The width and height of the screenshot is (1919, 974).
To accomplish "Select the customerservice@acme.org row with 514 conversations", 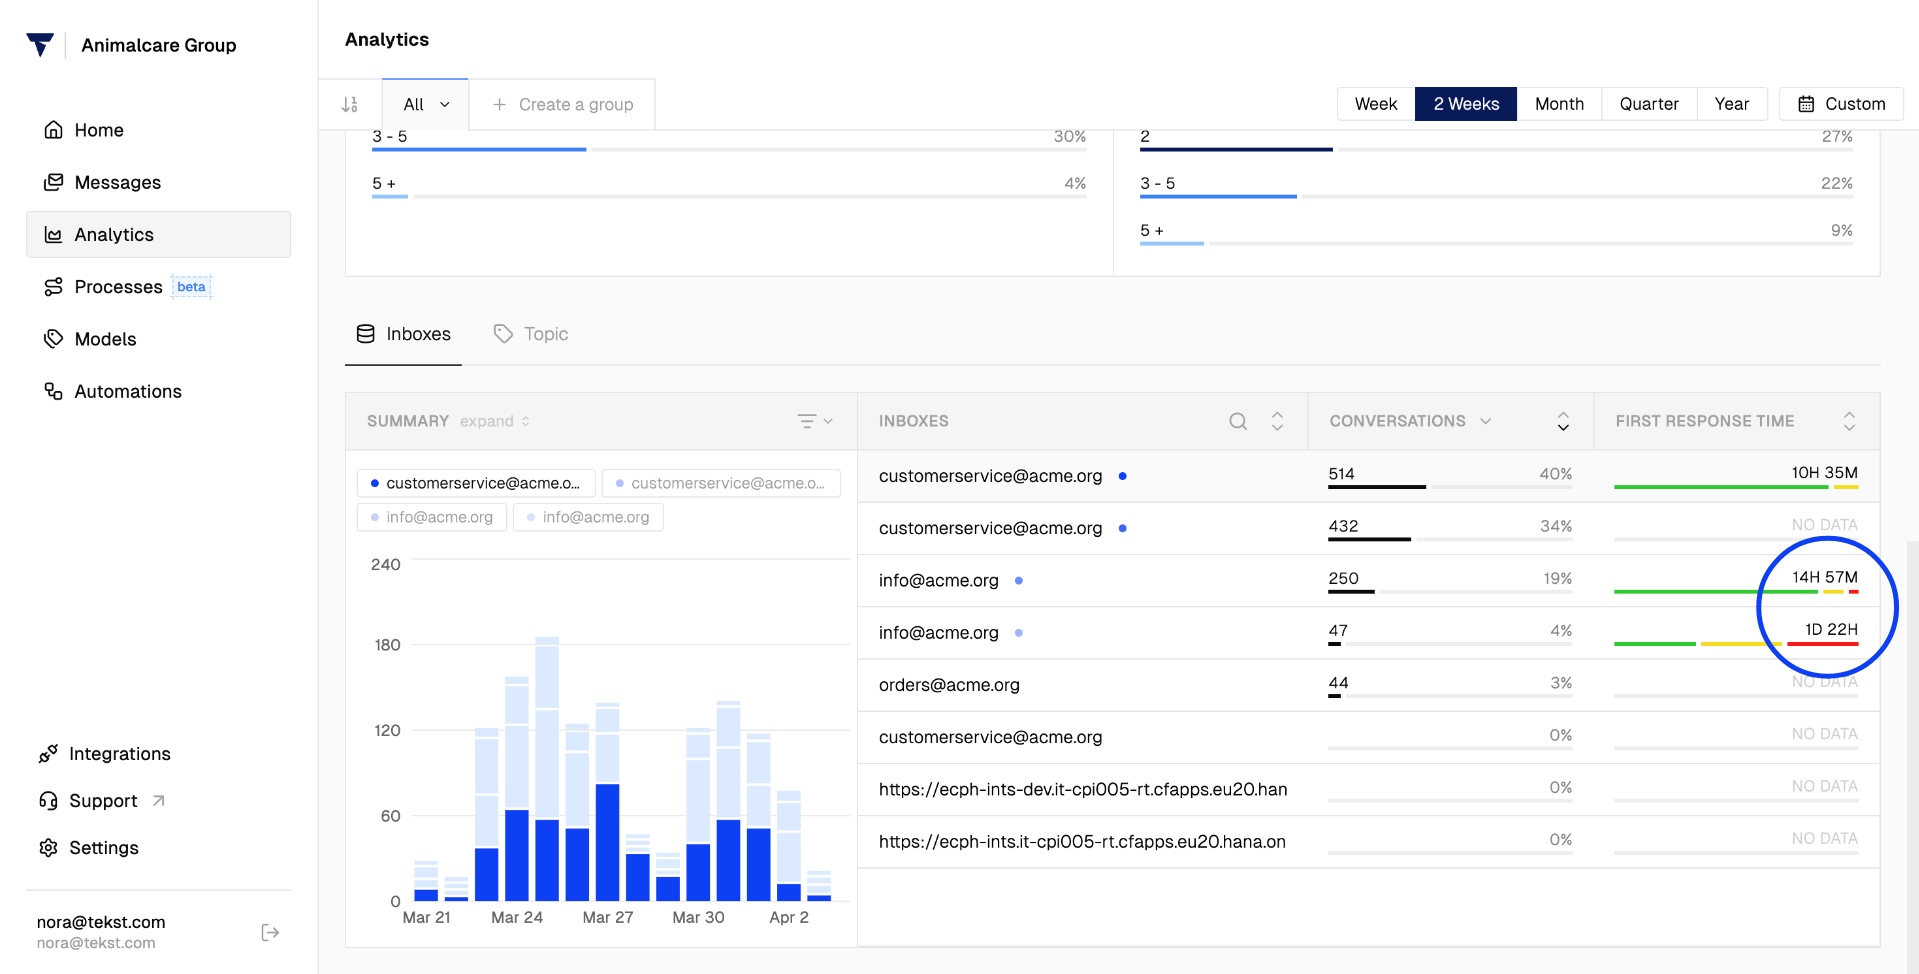I will point(1368,476).
